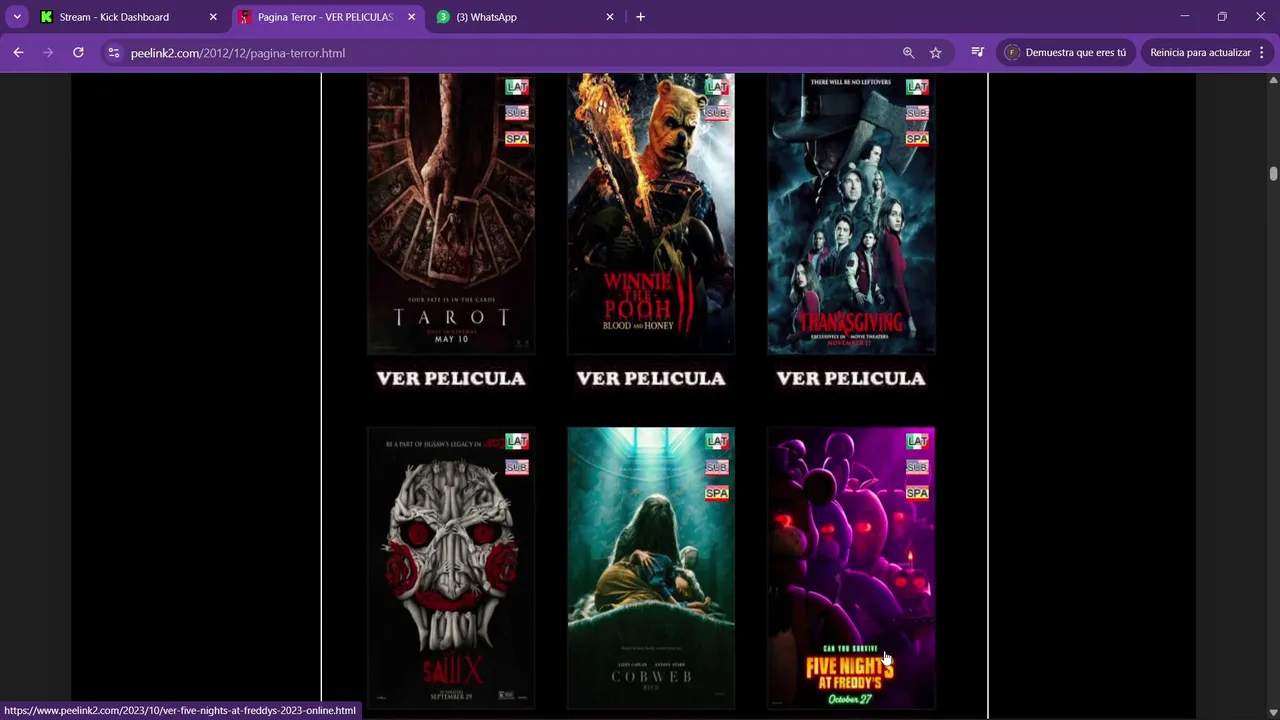Click the LAT badge on the Tarot poster
The width and height of the screenshot is (1280, 720).
pos(517,87)
